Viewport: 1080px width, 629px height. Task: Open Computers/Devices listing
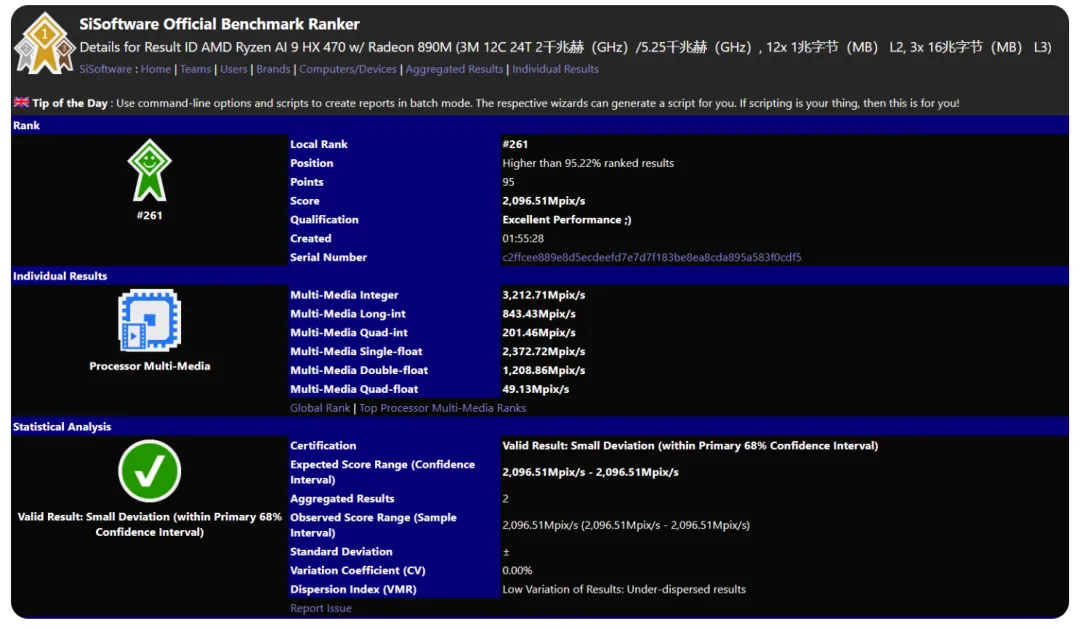(x=348, y=69)
